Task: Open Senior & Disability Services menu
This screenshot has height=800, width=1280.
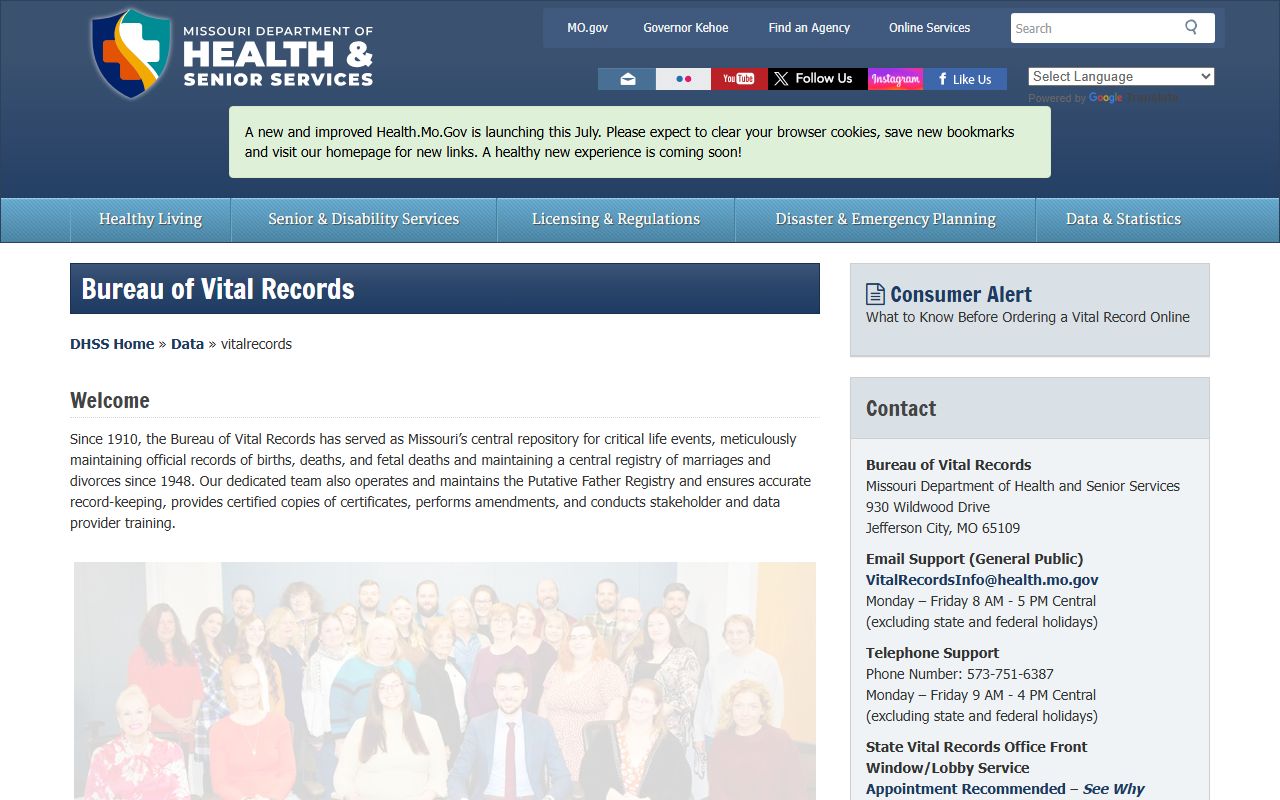Action: tap(364, 219)
